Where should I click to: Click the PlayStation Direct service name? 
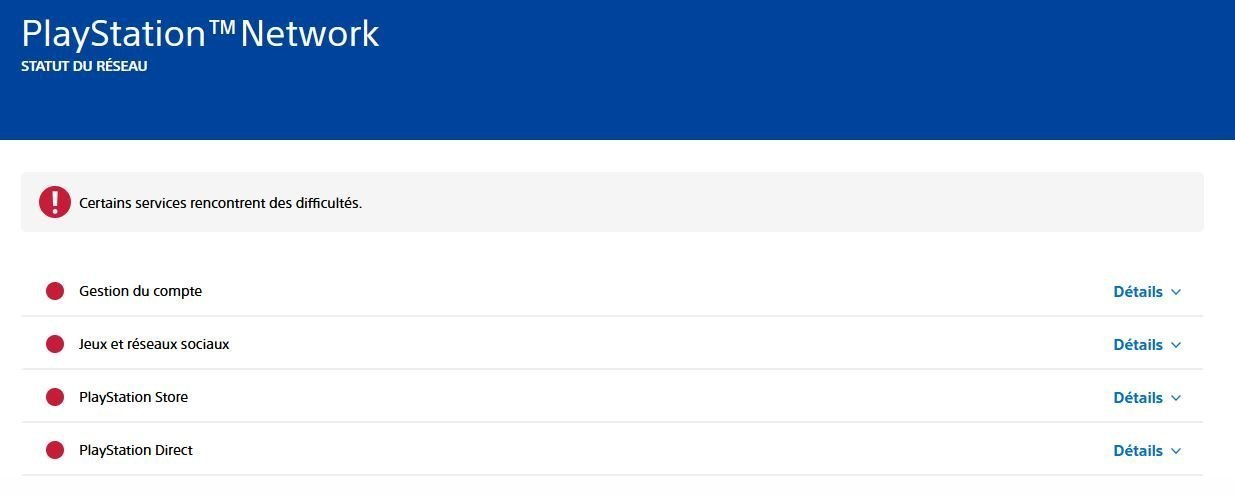point(136,450)
